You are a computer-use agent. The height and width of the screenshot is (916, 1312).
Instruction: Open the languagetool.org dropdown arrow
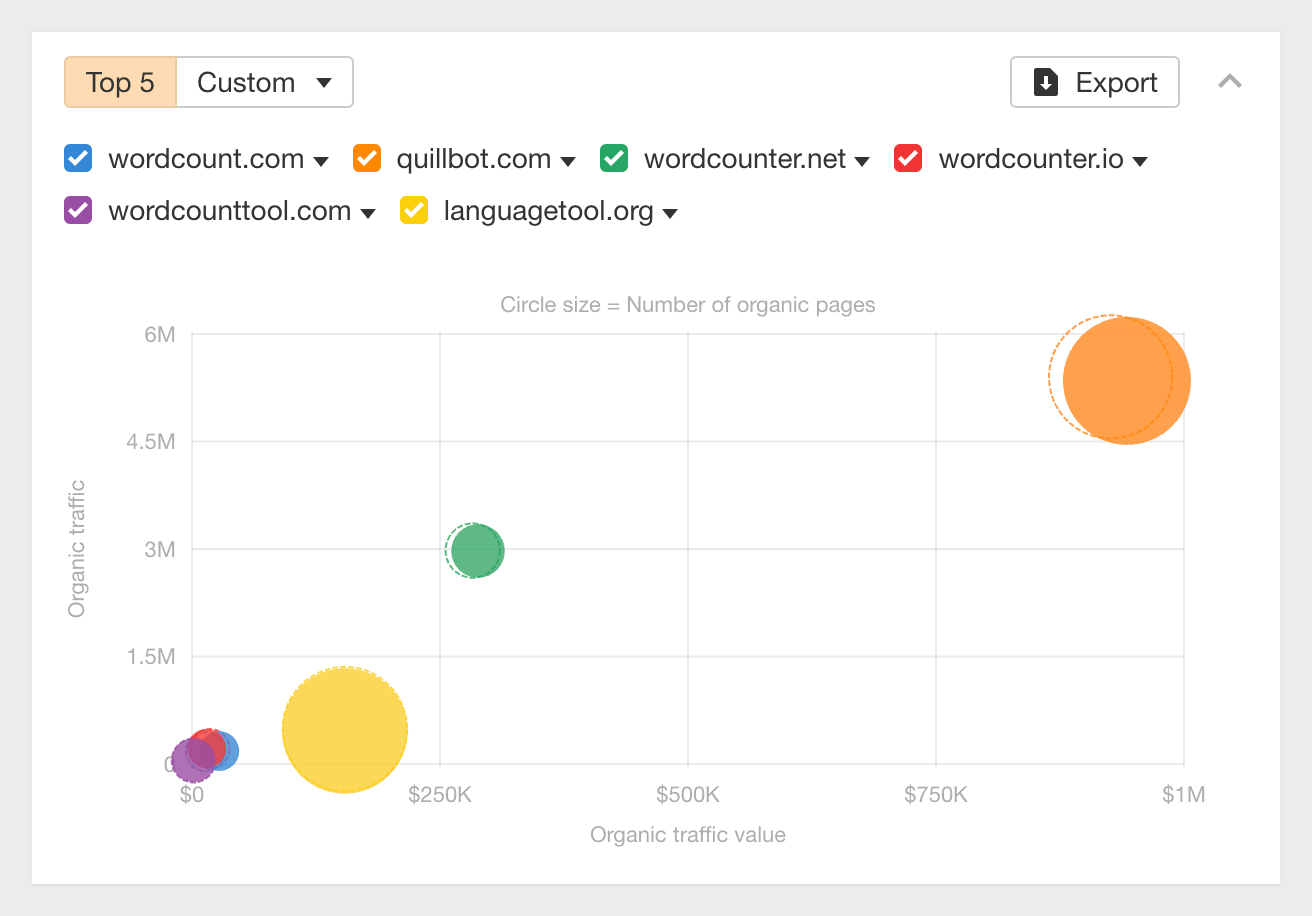[671, 212]
